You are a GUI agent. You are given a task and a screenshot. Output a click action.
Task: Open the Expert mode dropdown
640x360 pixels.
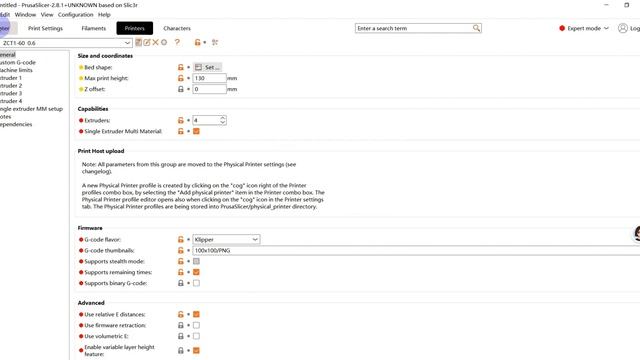click(x=584, y=28)
